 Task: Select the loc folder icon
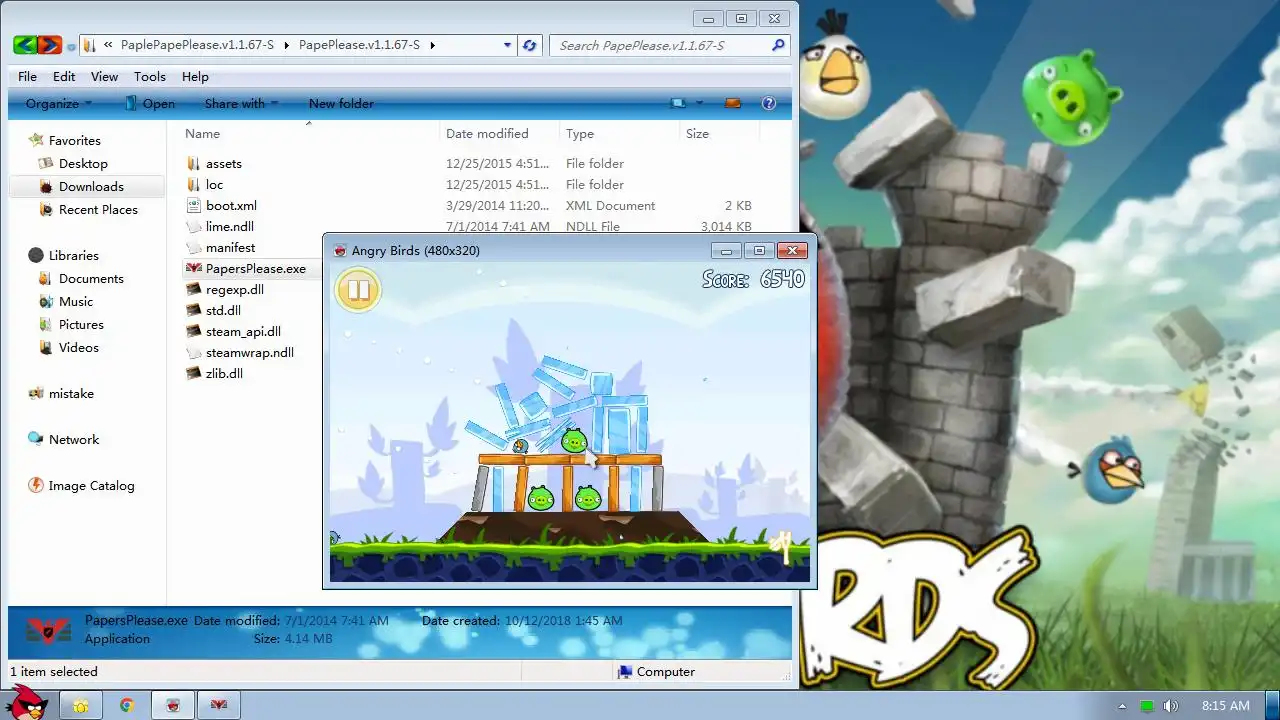194,184
